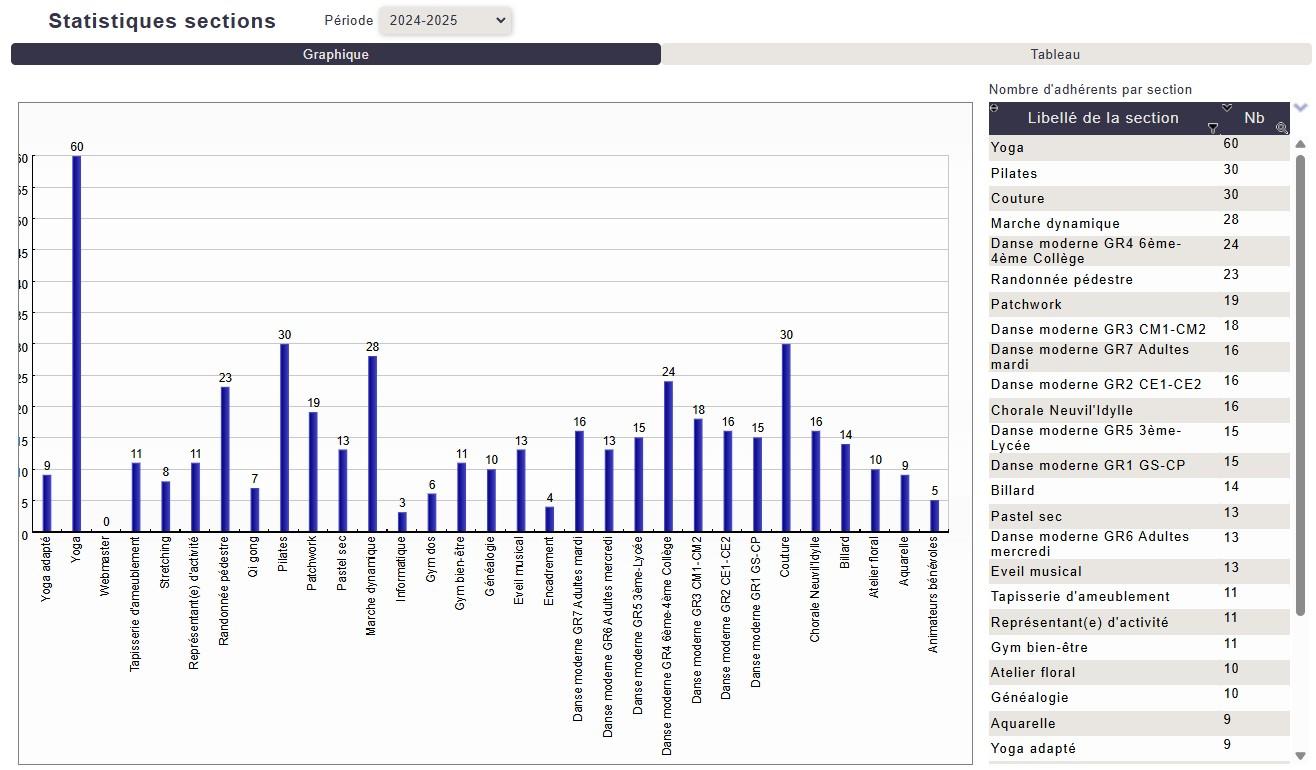
Task: Click the sort arrow icon above Nb header
Action: [x=1227, y=108]
